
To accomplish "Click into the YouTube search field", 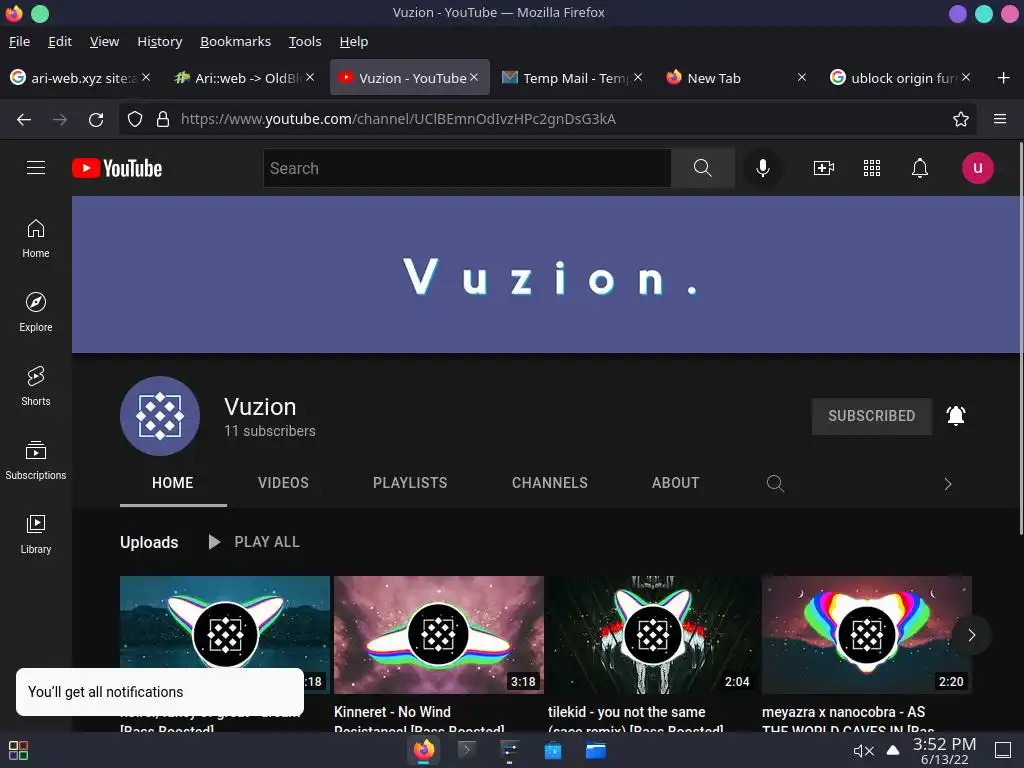I will tap(467, 168).
